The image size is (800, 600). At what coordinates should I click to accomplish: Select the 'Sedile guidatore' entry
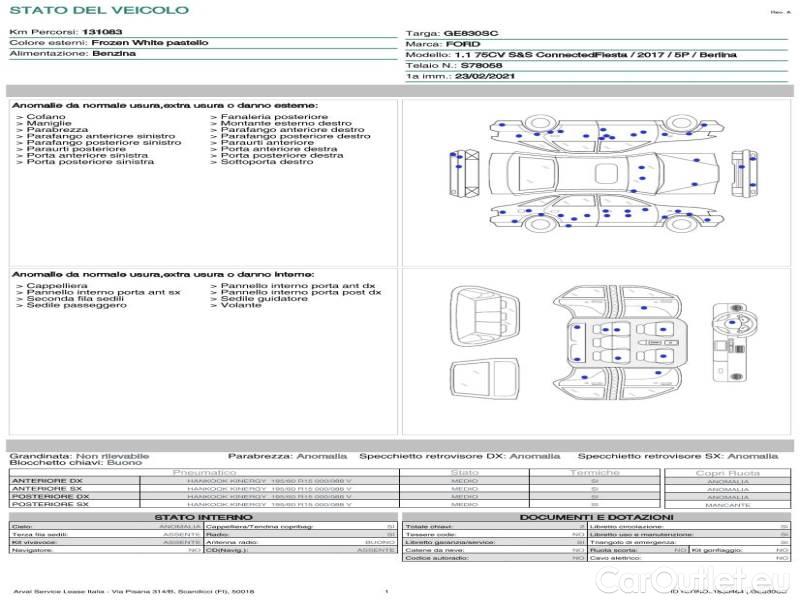pos(264,298)
